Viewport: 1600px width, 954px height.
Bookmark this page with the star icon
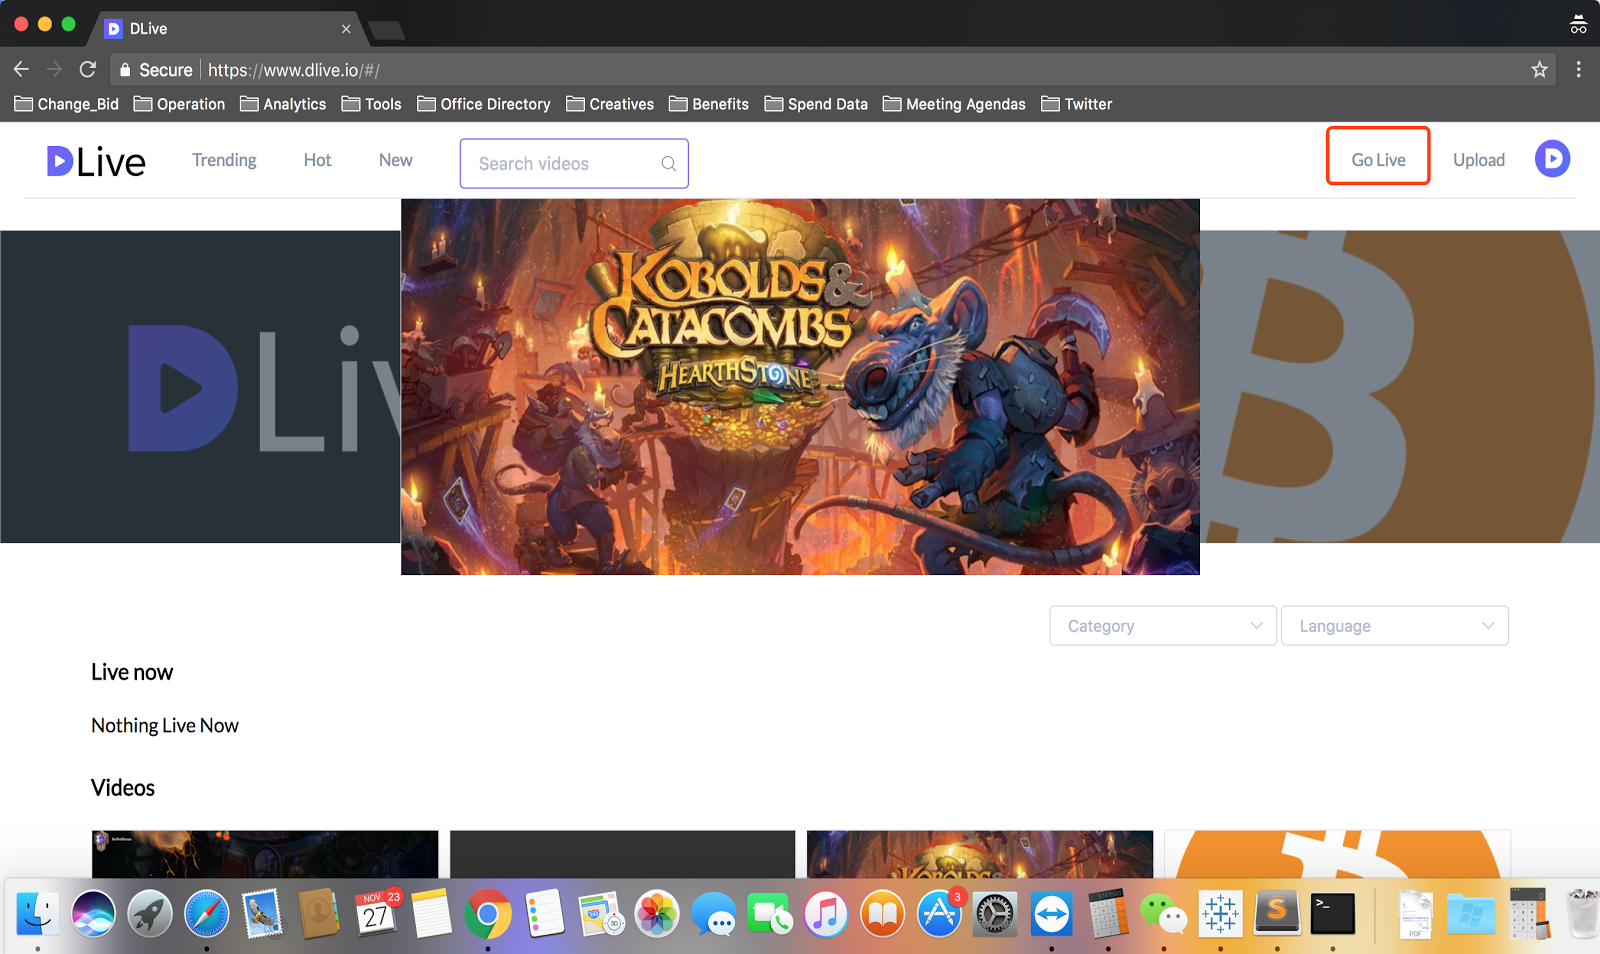(x=1539, y=70)
